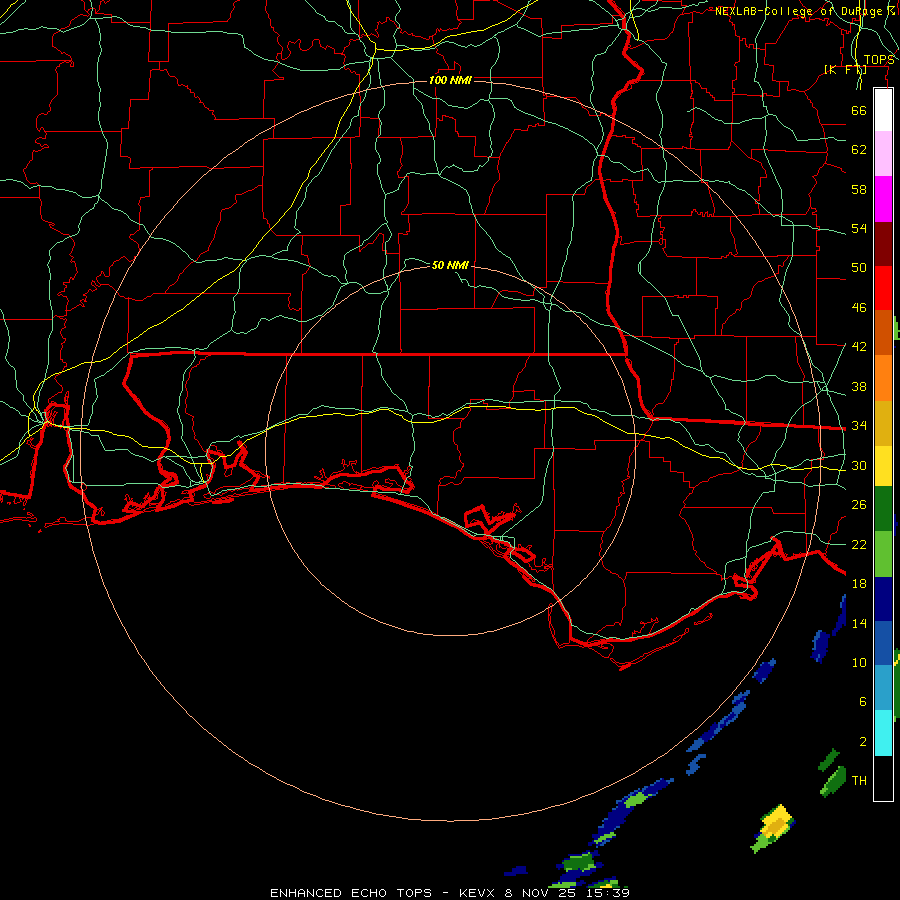Click the legend value '10'
This screenshot has width=900, height=900.
[x=859, y=663]
